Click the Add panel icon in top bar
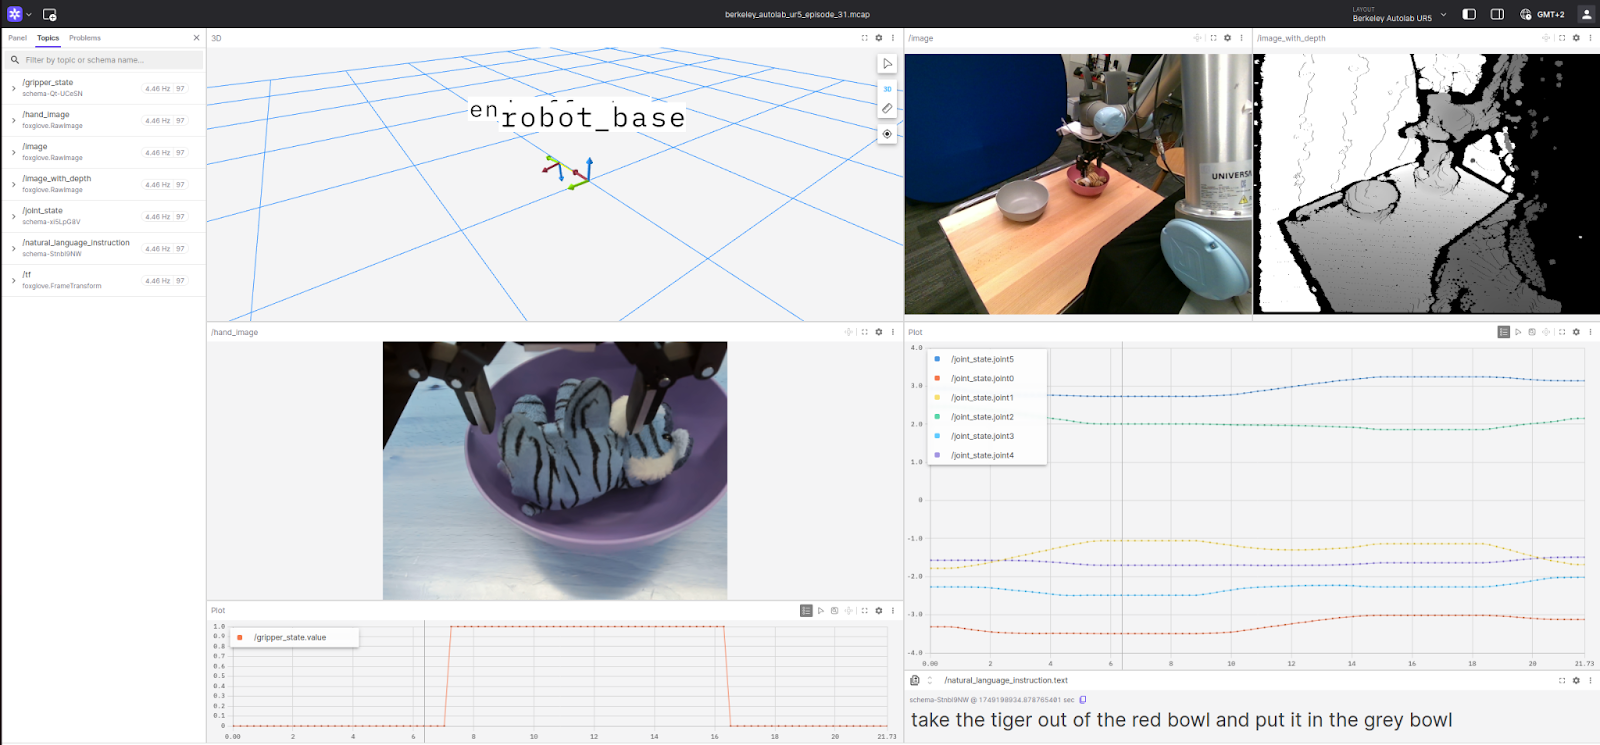 pos(49,14)
